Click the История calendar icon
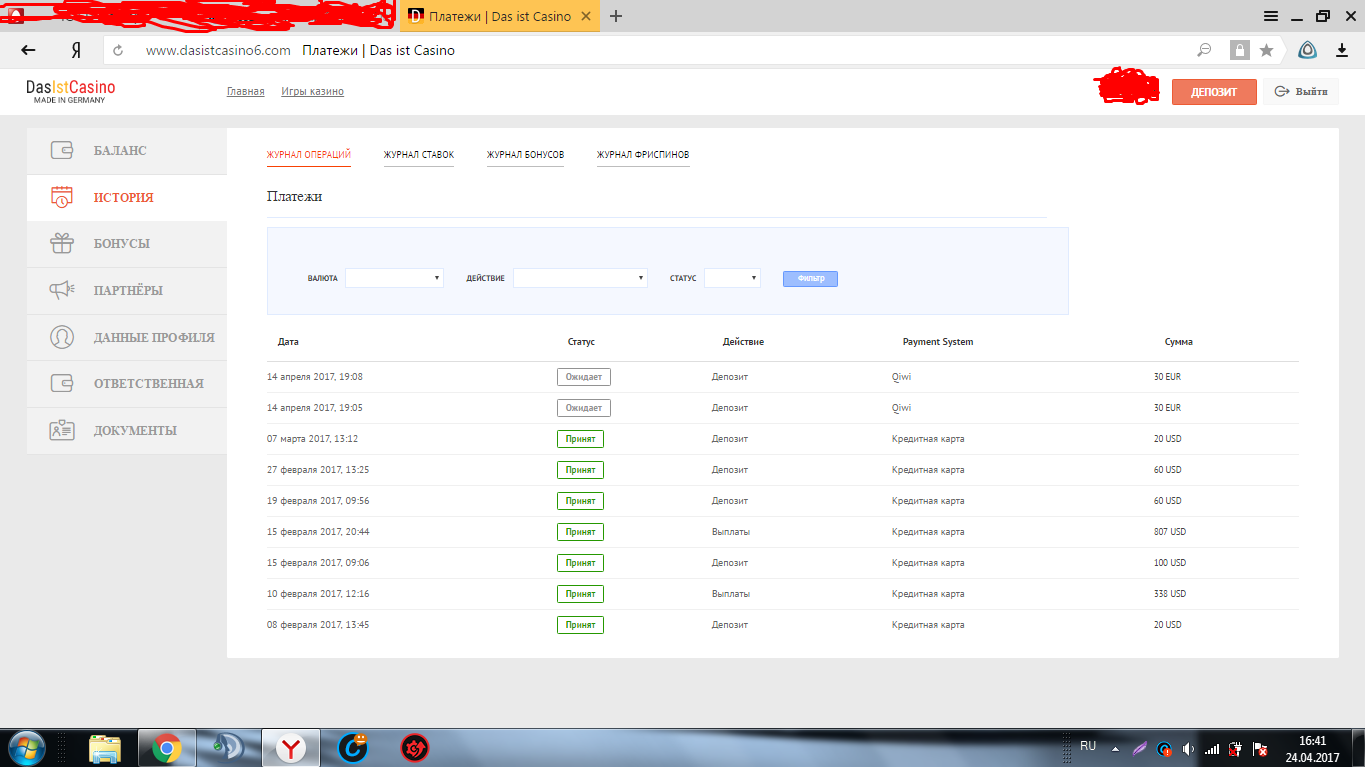 [x=62, y=197]
